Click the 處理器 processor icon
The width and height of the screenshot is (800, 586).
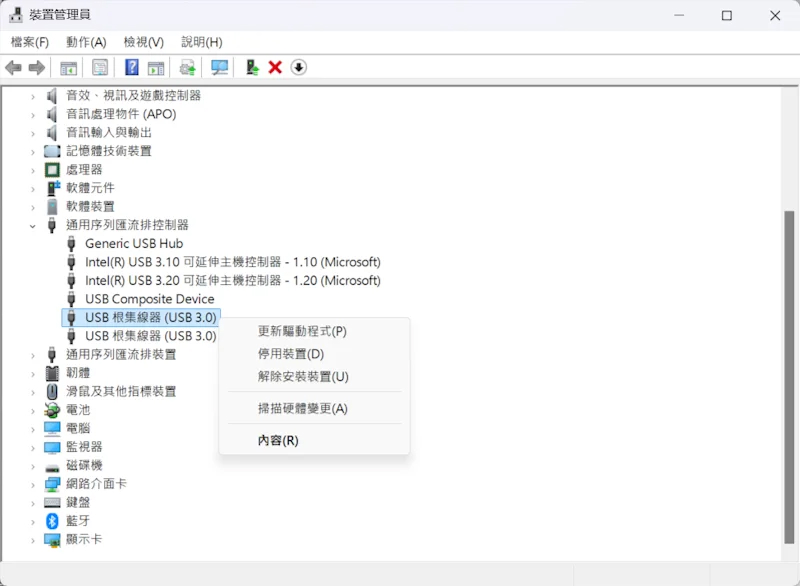(x=52, y=169)
